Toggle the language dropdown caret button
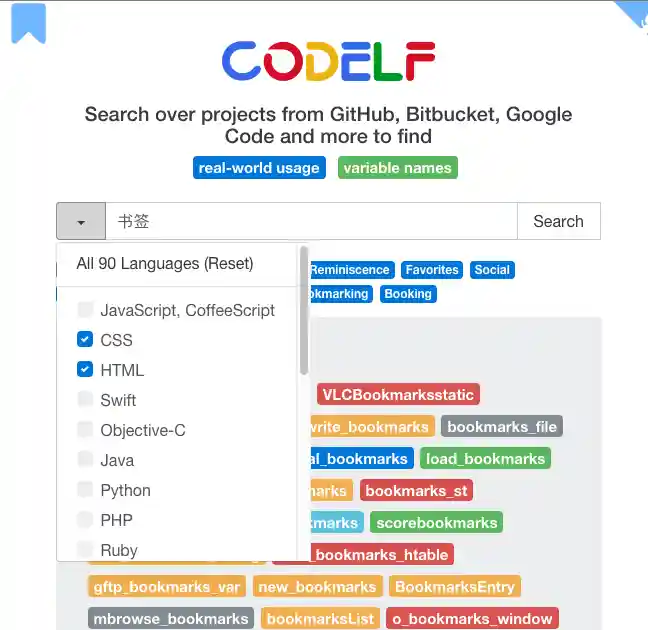The image size is (648, 630). click(81, 222)
